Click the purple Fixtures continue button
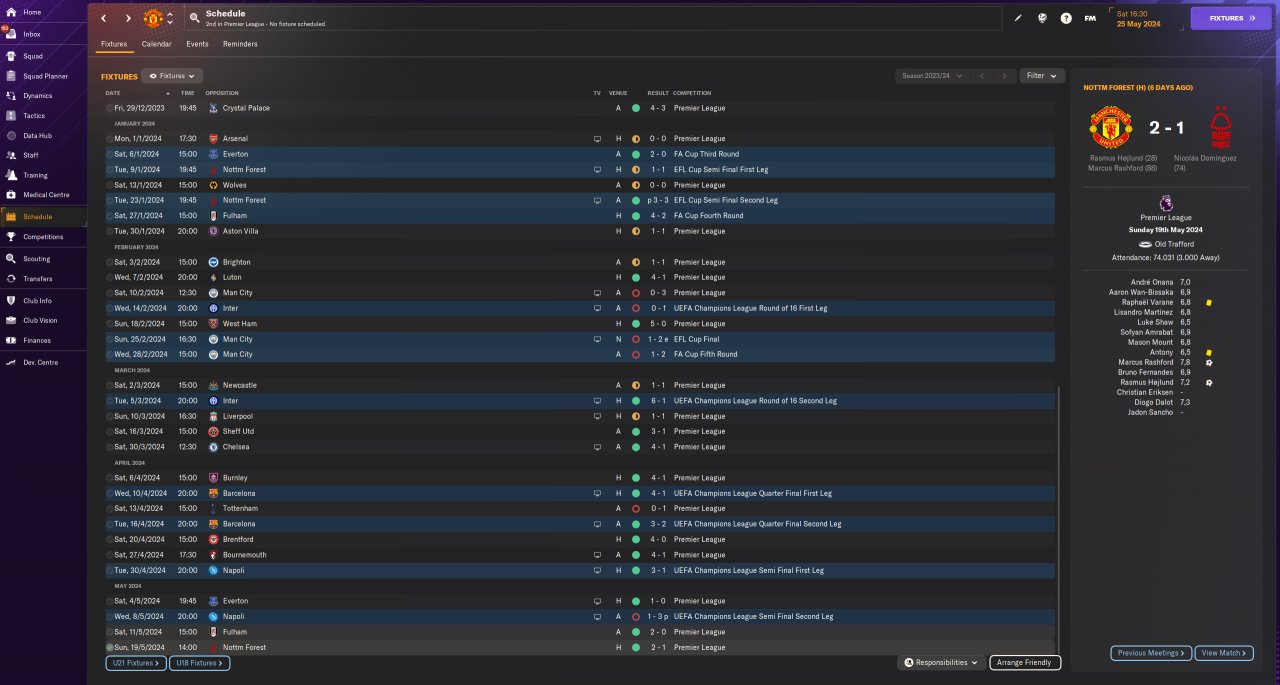Screen dimensions: 1280x685 [1231, 18]
